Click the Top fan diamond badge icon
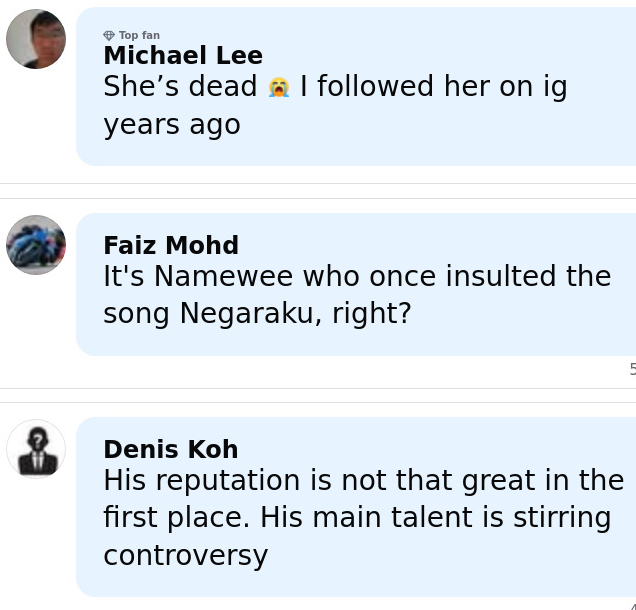This screenshot has height=610, width=636. [109, 36]
